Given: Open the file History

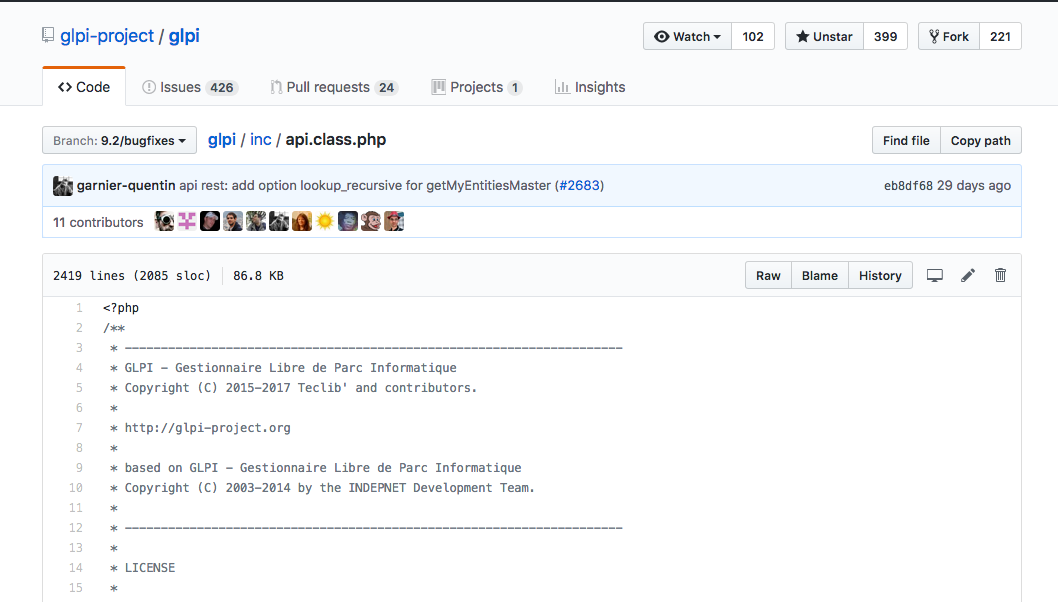Looking at the screenshot, I should click(880, 275).
